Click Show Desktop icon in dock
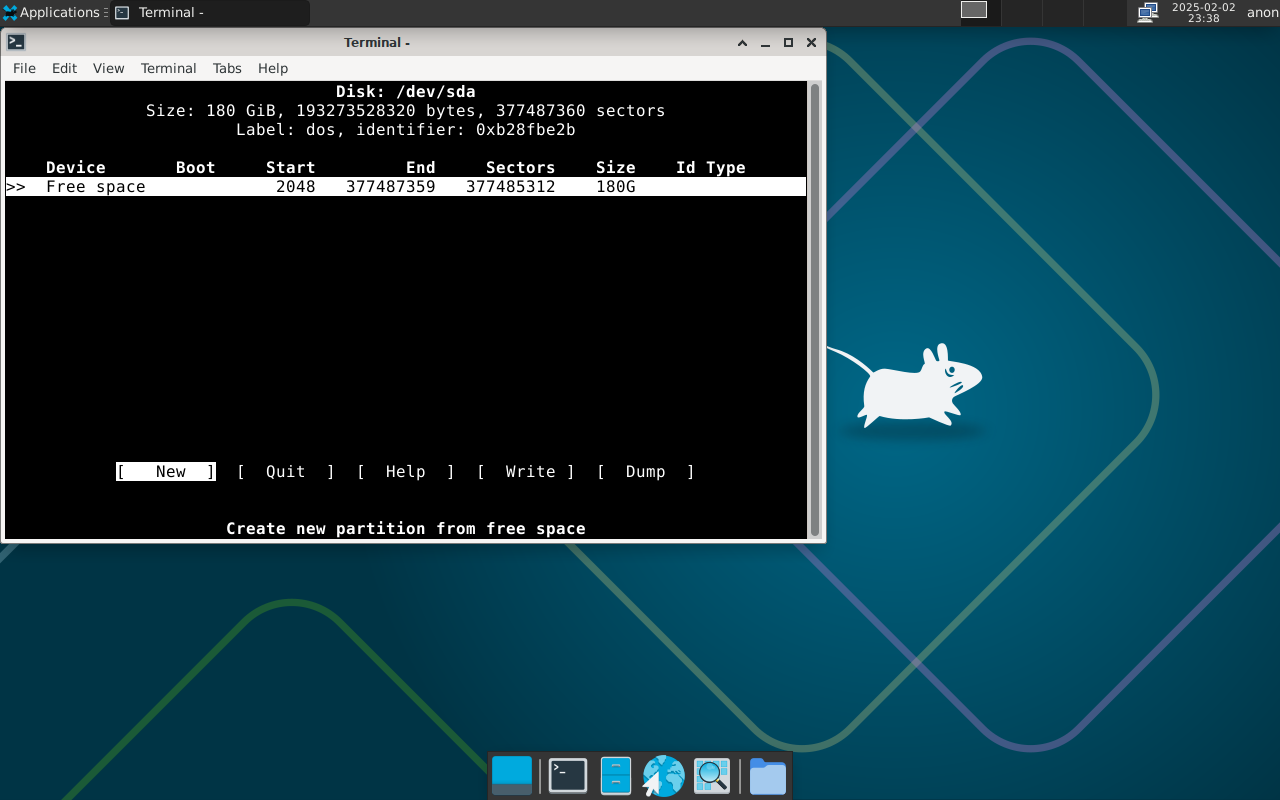Viewport: 1280px width, 800px height. [x=512, y=776]
